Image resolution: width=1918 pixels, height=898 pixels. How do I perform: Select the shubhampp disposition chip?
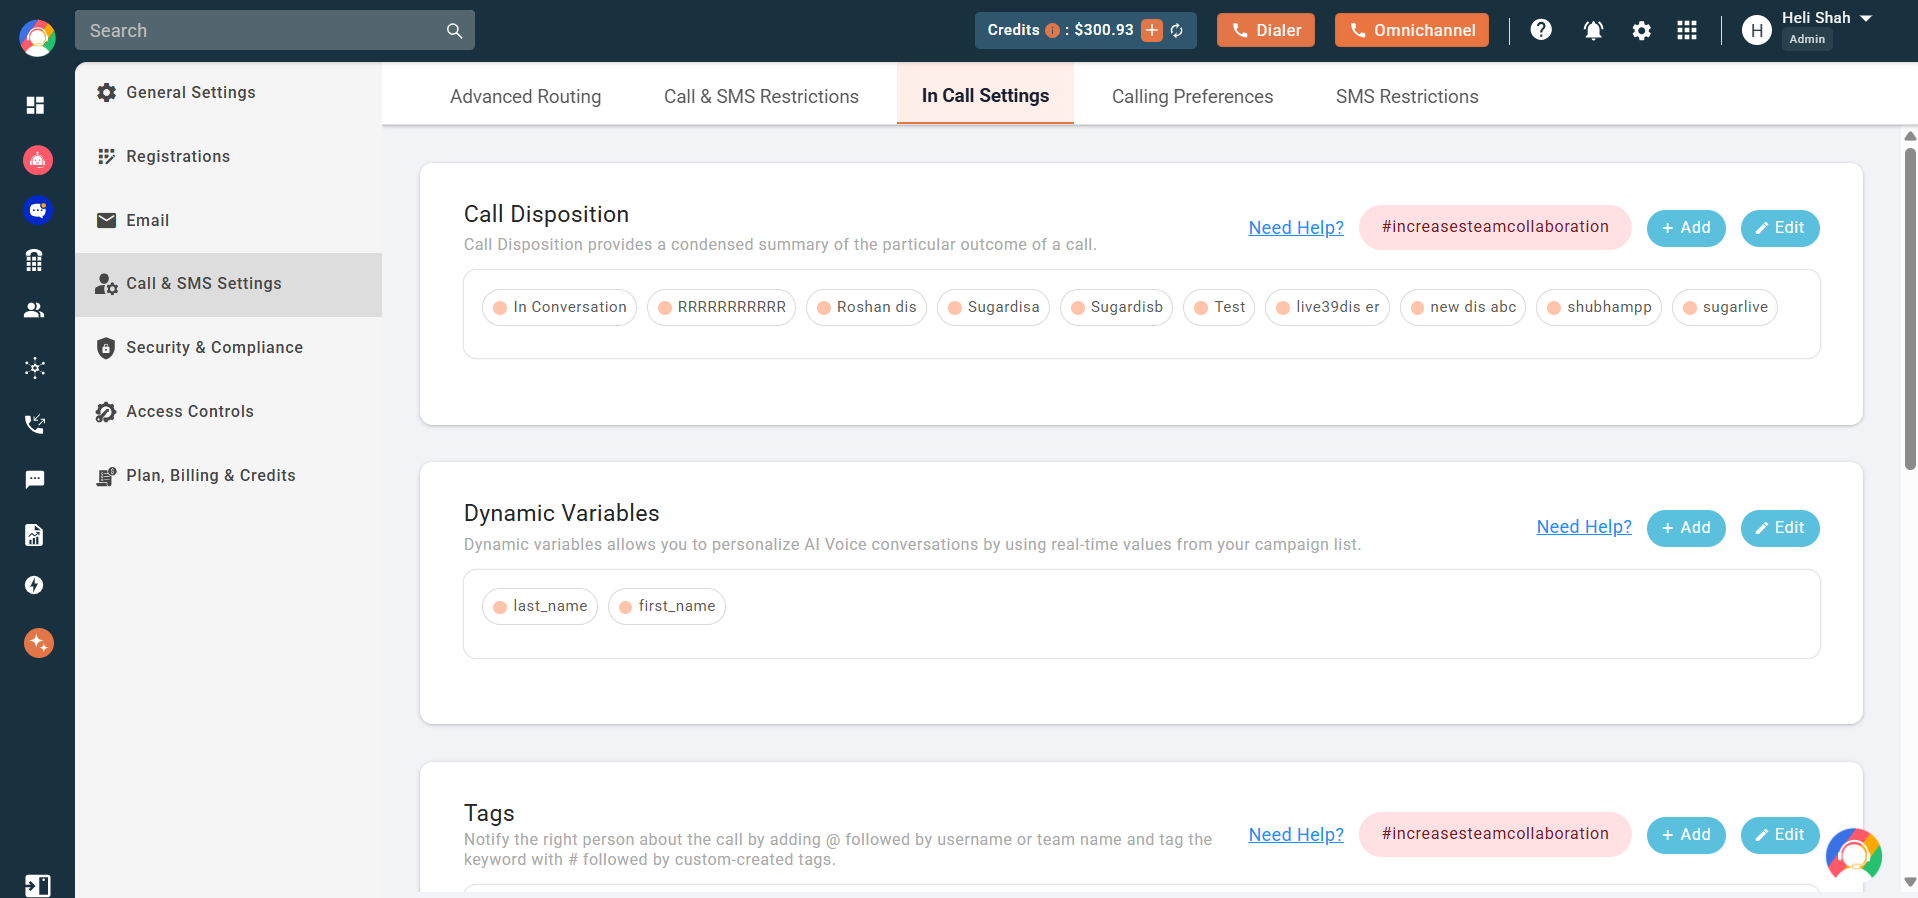click(1598, 307)
